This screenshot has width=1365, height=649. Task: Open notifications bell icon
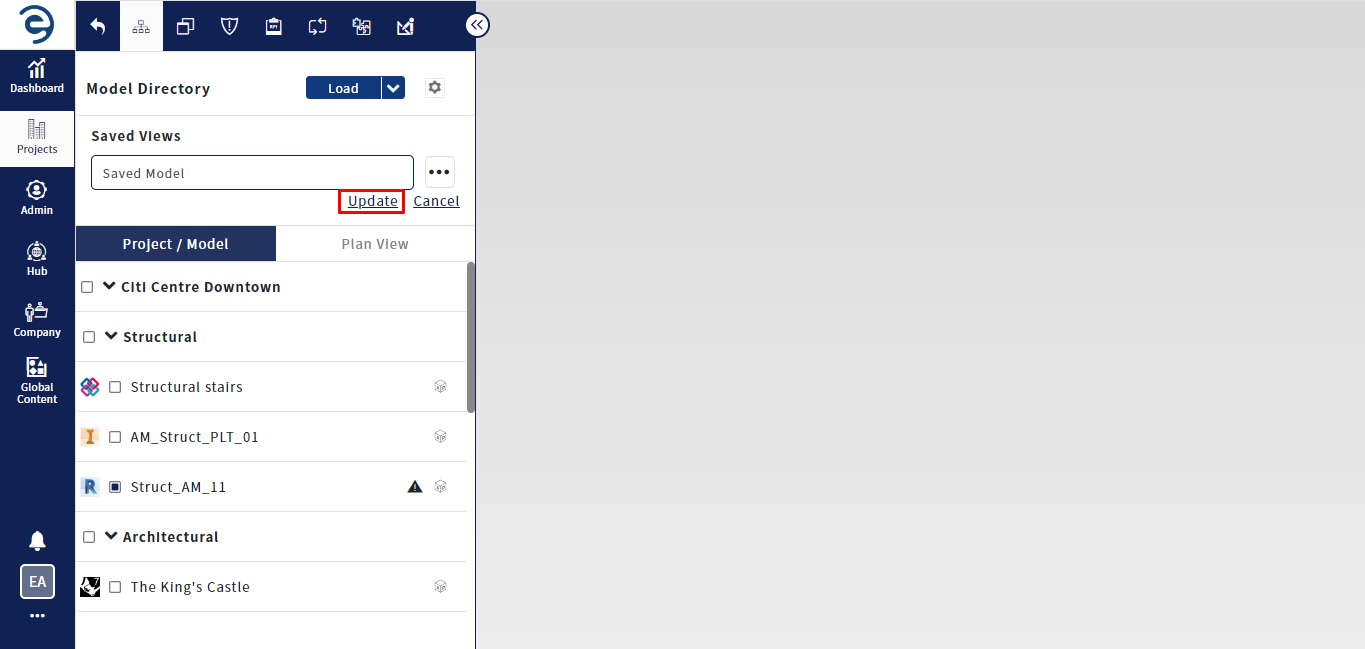coord(37,541)
